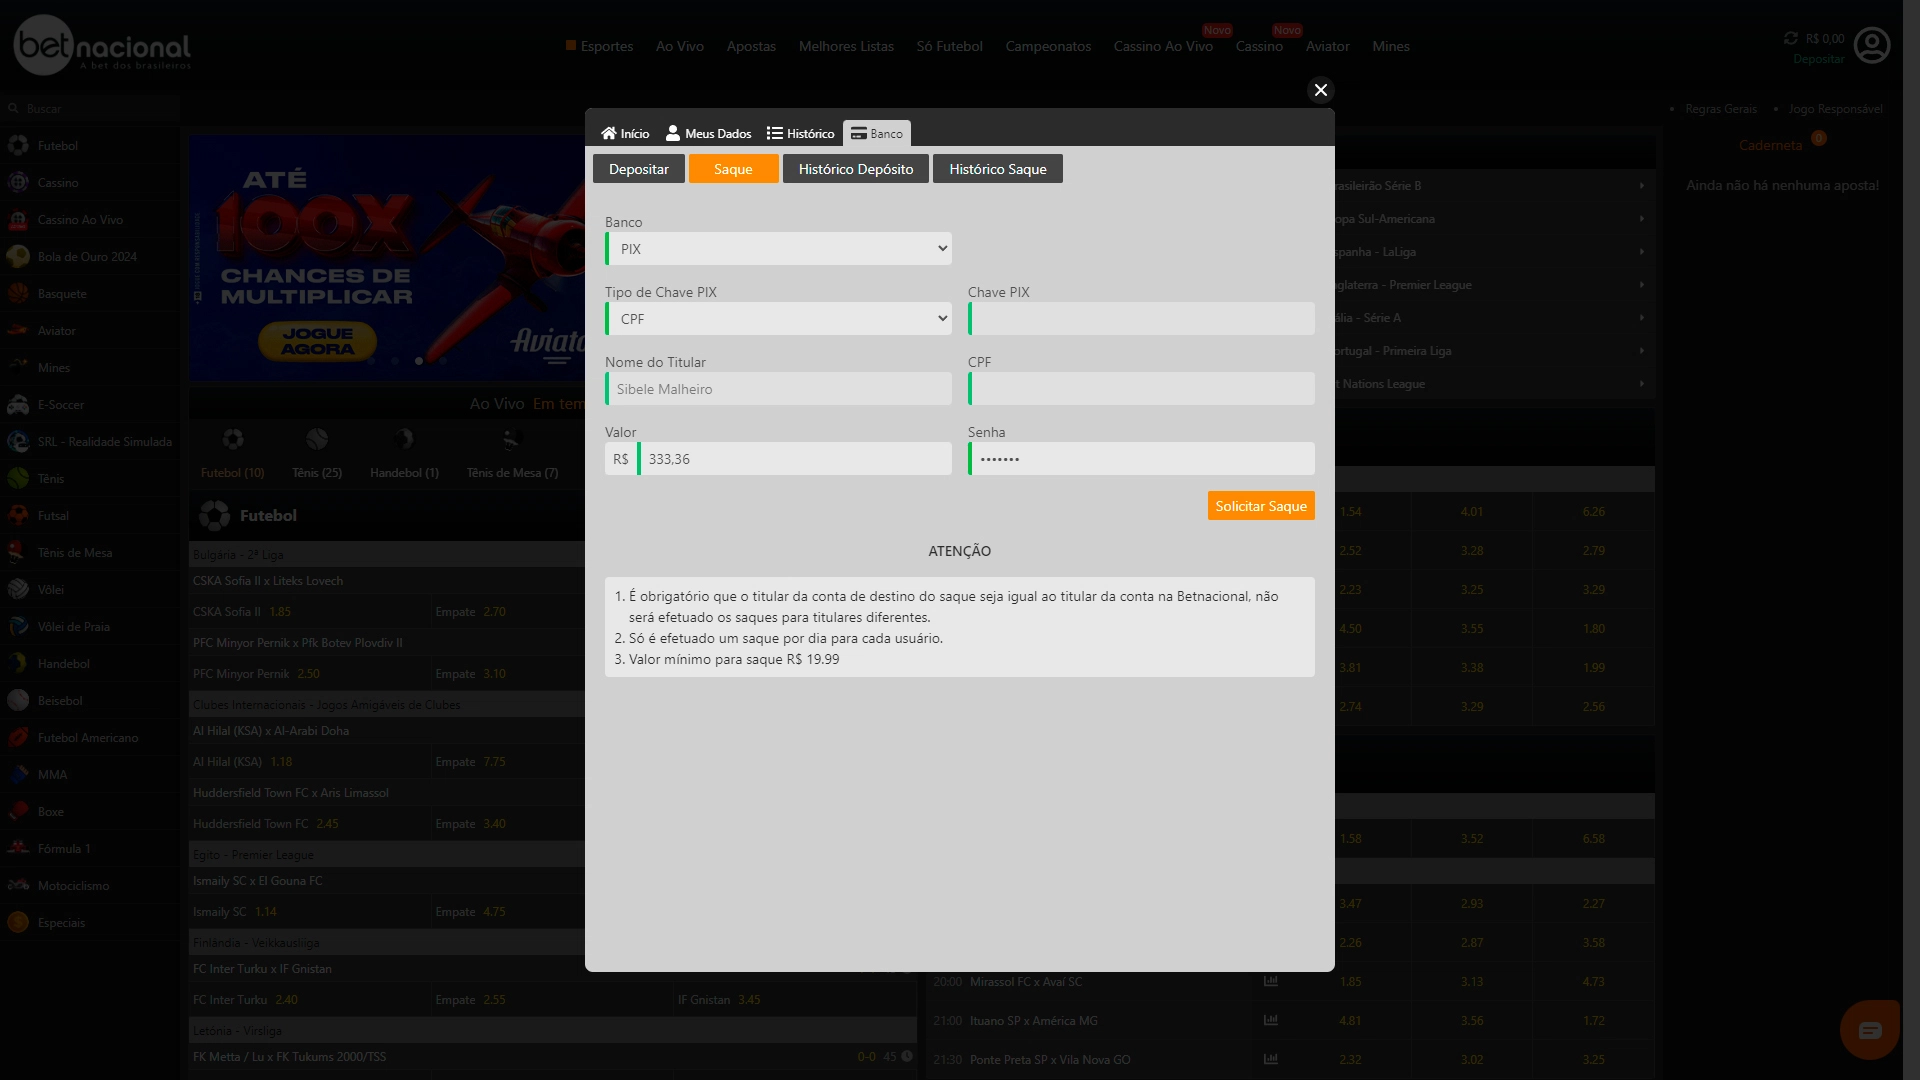Open Histórico Depósito tab
Image resolution: width=1920 pixels, height=1080 pixels.
855,169
